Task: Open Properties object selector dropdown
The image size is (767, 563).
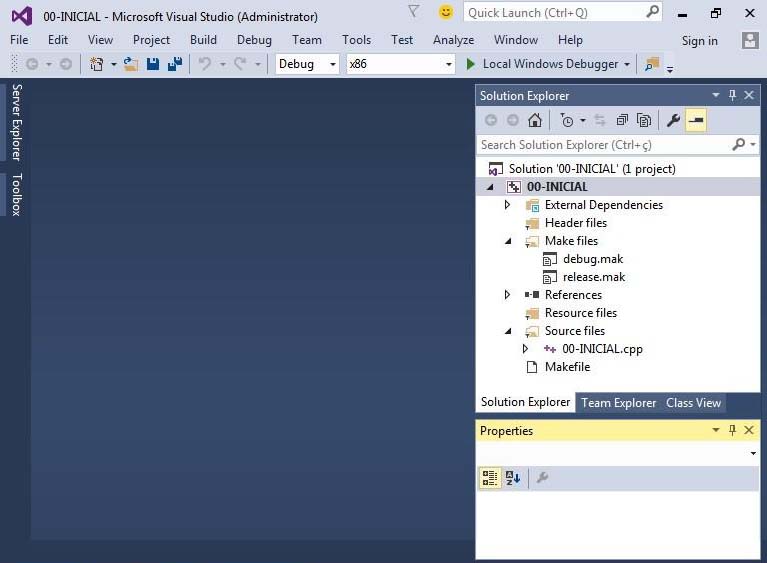Action: [753, 453]
